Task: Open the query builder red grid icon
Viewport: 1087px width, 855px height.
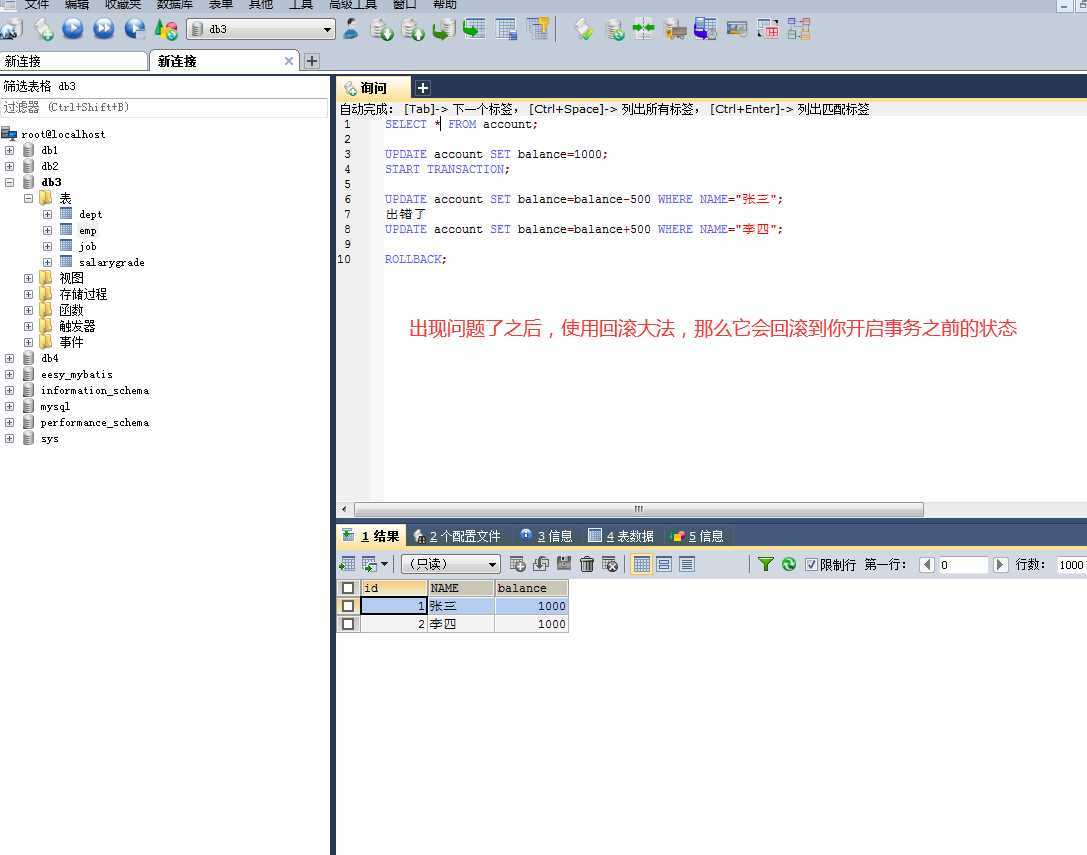Action: coord(768,29)
